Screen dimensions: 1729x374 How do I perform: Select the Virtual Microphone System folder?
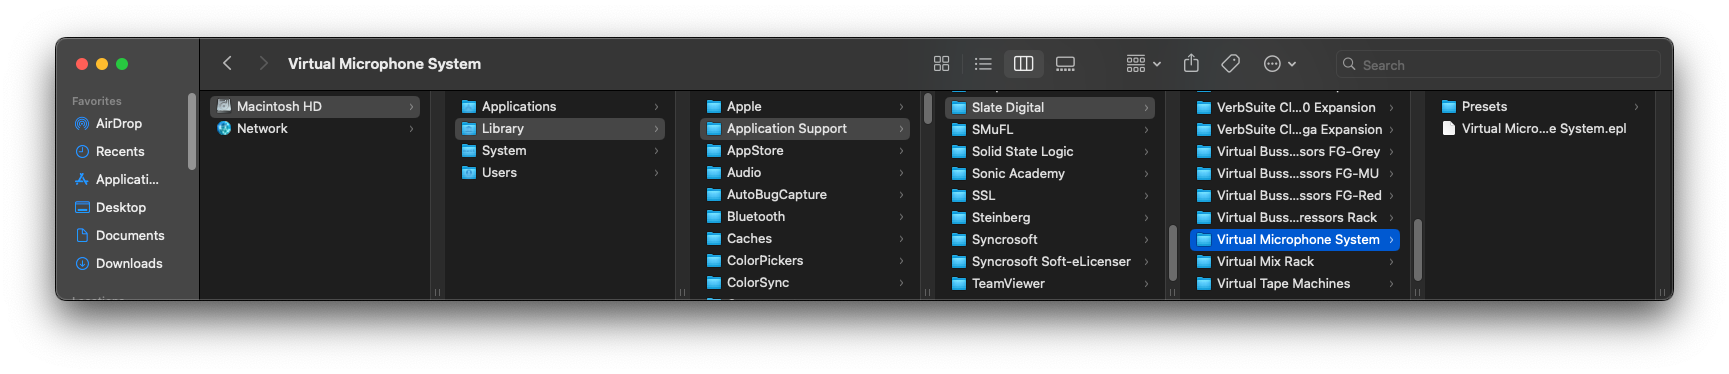click(1295, 239)
